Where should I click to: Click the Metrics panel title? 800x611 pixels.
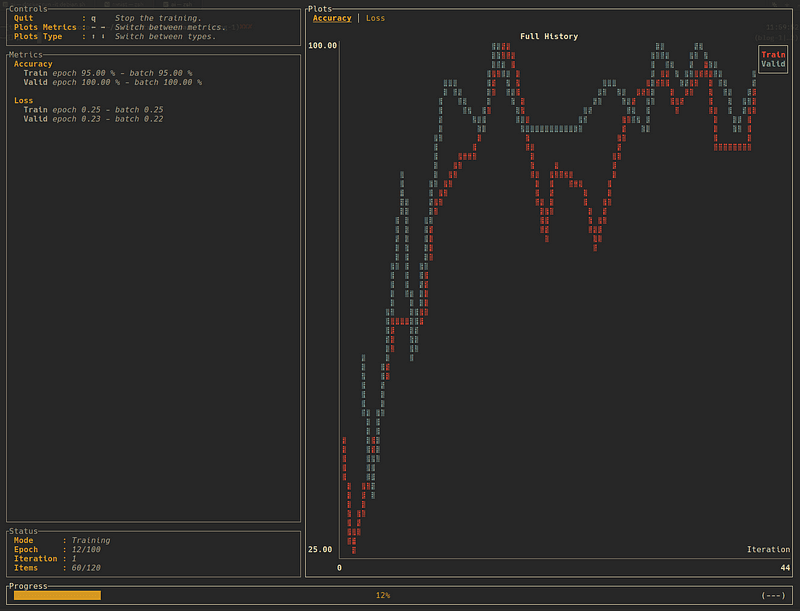[x=26, y=55]
